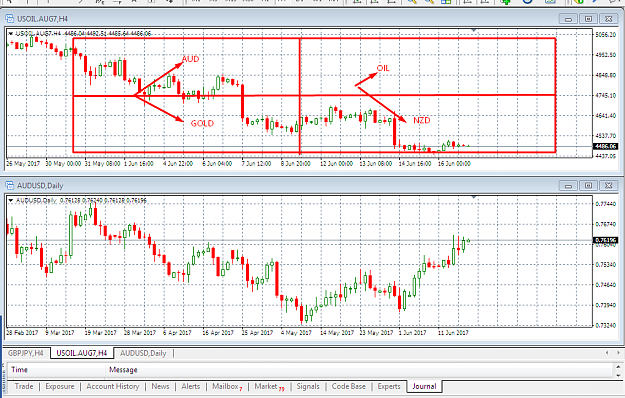Switch to the GBPJPY,H4 chart tab
The height and width of the screenshot is (398, 625).
[x=26, y=353]
